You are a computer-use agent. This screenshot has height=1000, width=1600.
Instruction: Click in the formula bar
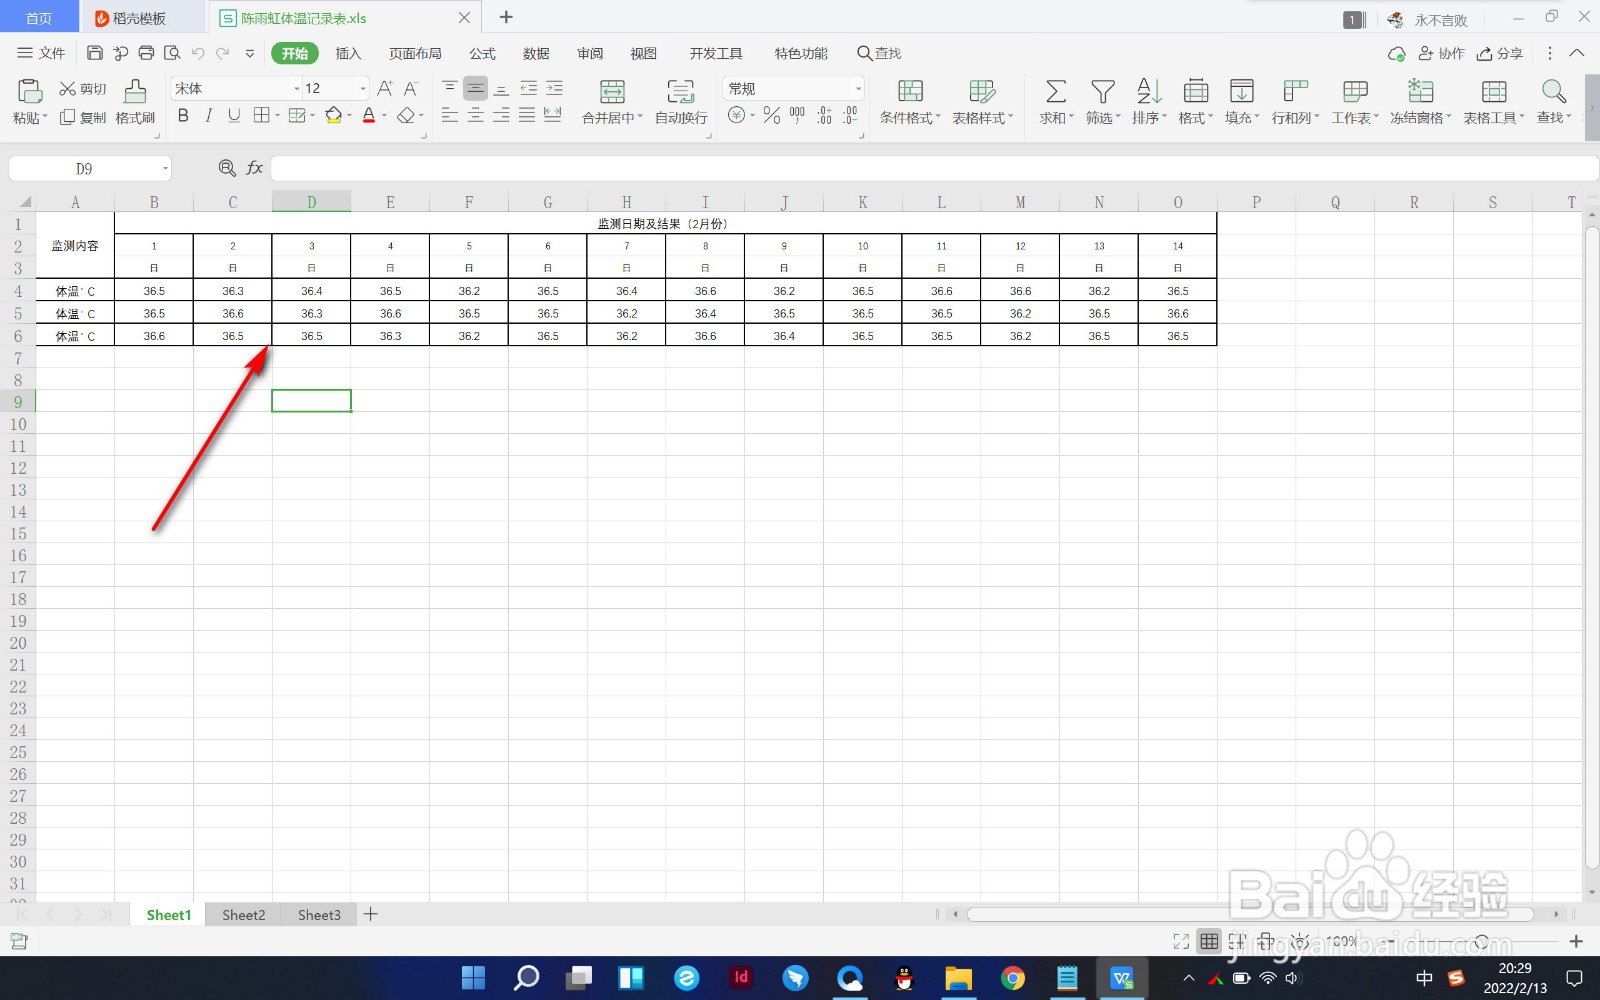pos(934,169)
